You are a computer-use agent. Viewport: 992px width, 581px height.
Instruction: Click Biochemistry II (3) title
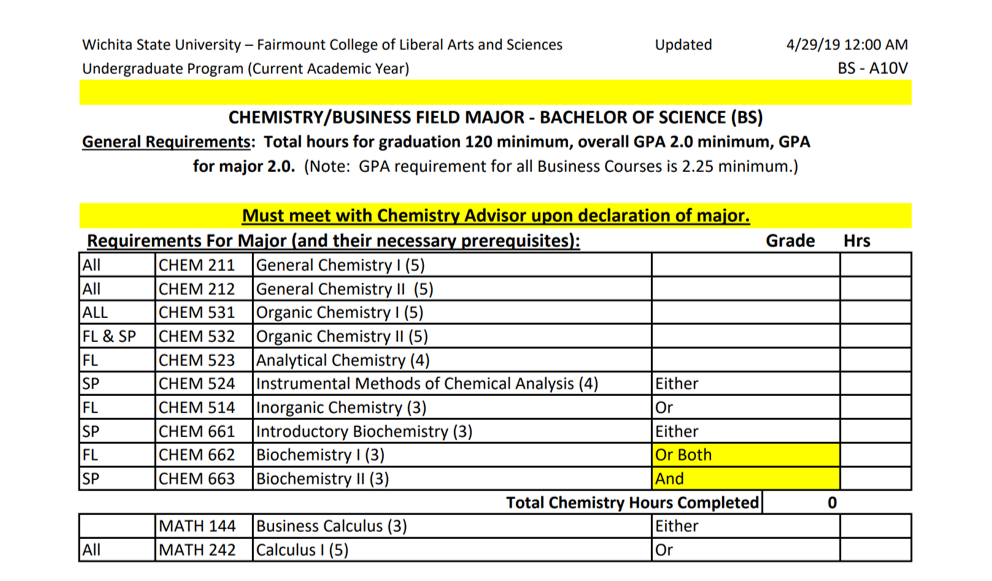click(323, 479)
